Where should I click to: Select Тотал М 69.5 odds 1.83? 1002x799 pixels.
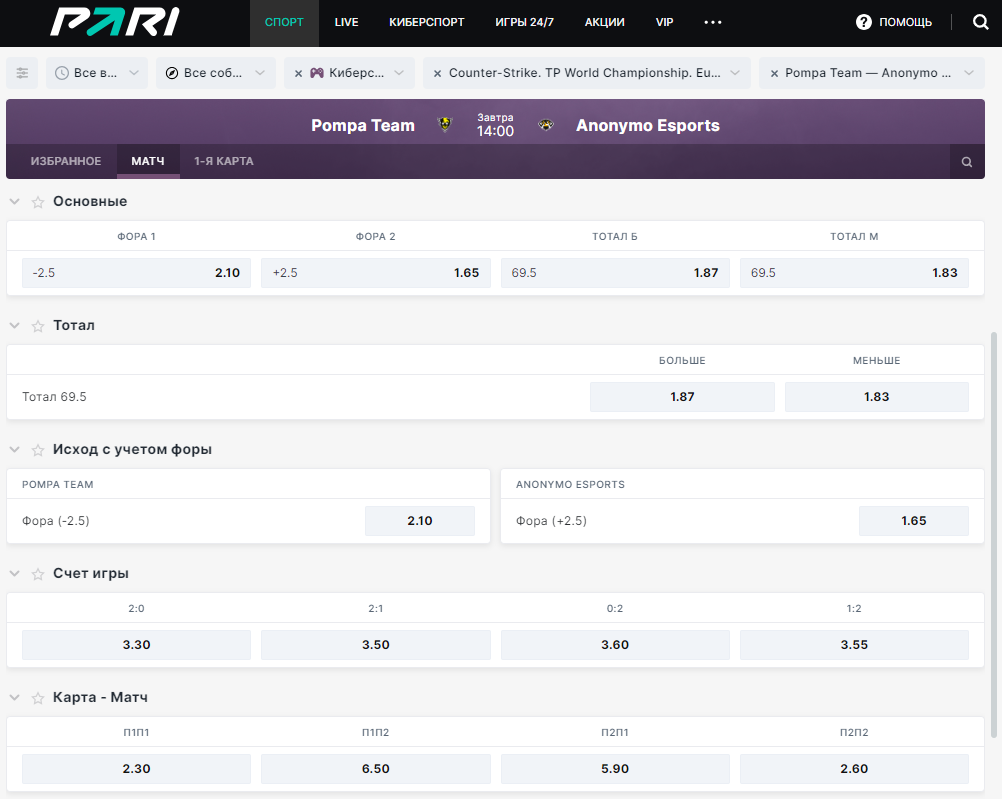coord(854,273)
